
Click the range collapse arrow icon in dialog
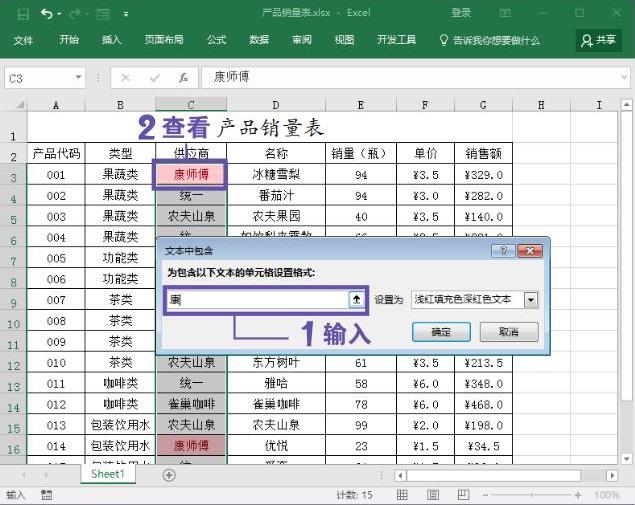[356, 300]
